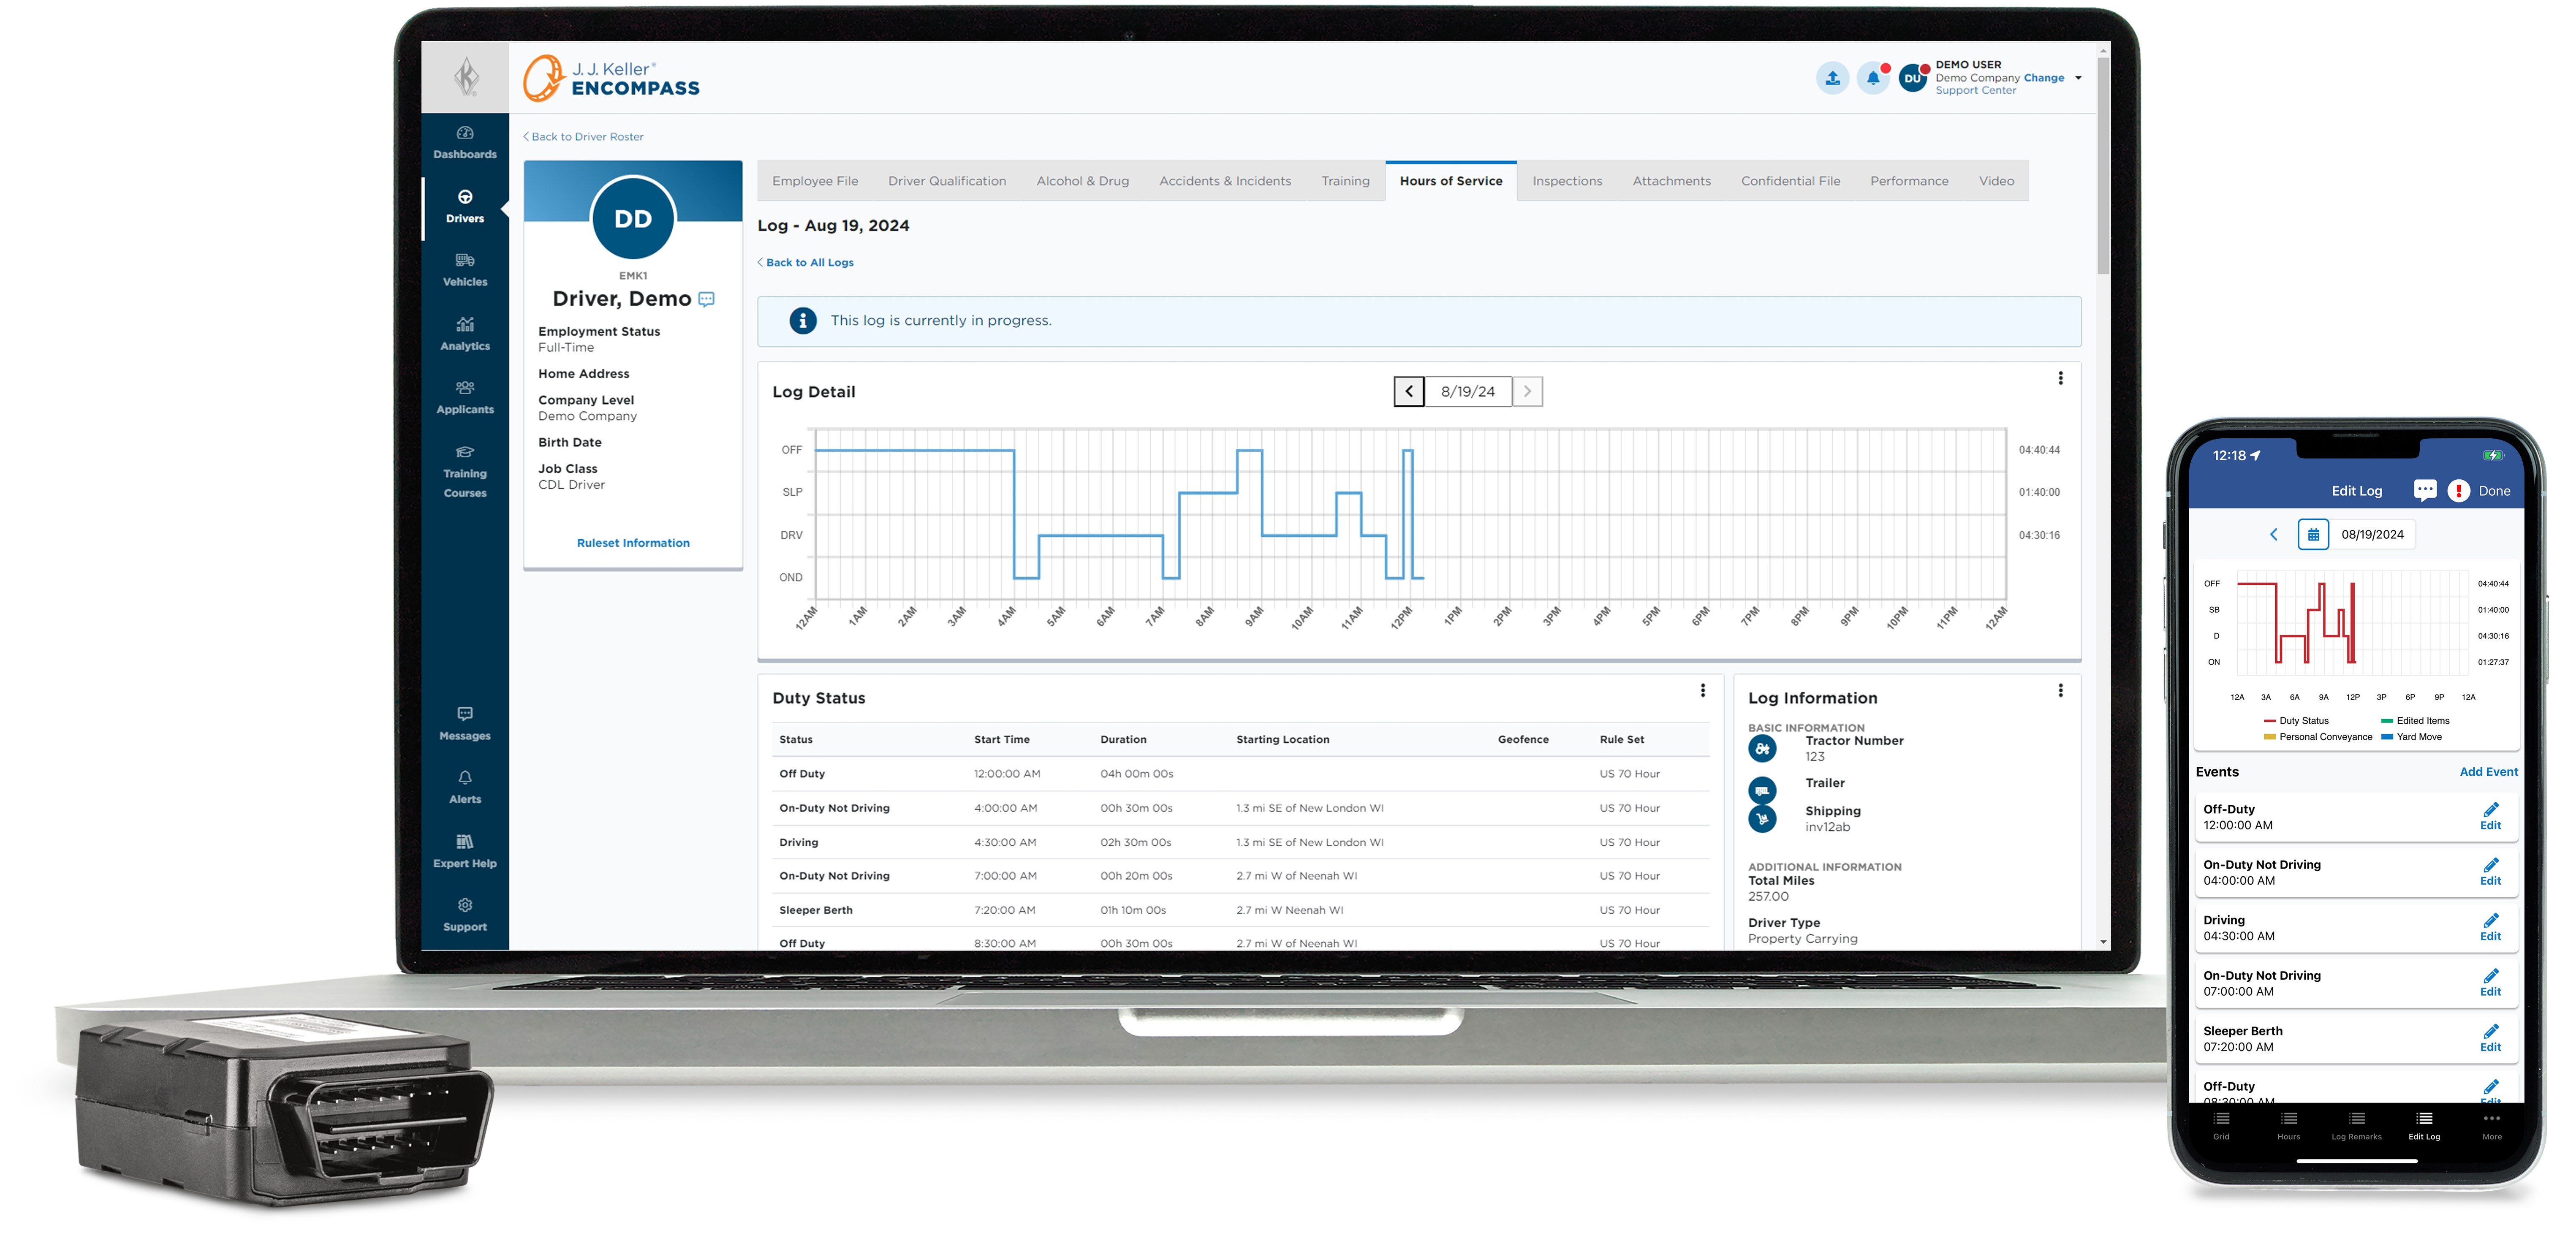Switch to the Inspections tab
This screenshot has width=2576, height=1233.
[1567, 181]
